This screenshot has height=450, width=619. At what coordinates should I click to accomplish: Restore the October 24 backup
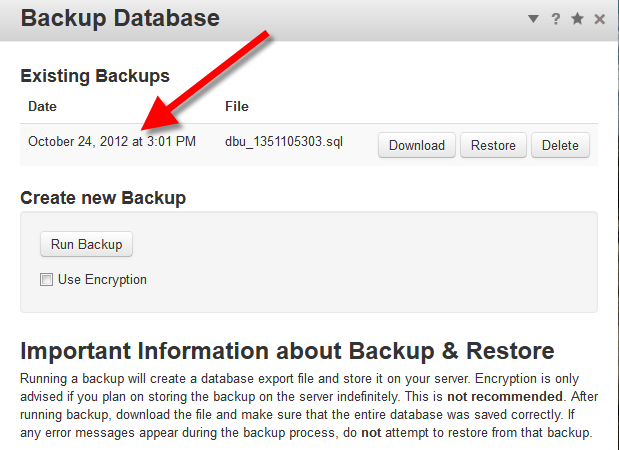[493, 145]
